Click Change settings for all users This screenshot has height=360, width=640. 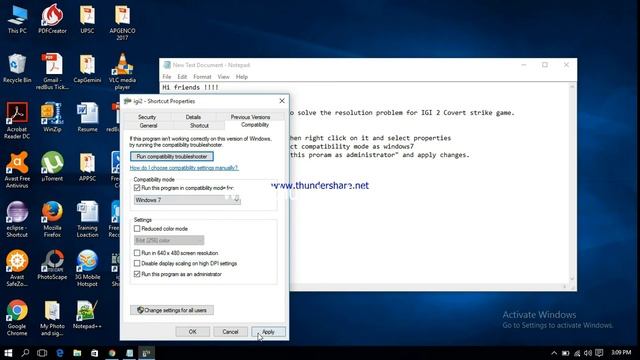click(x=172, y=310)
